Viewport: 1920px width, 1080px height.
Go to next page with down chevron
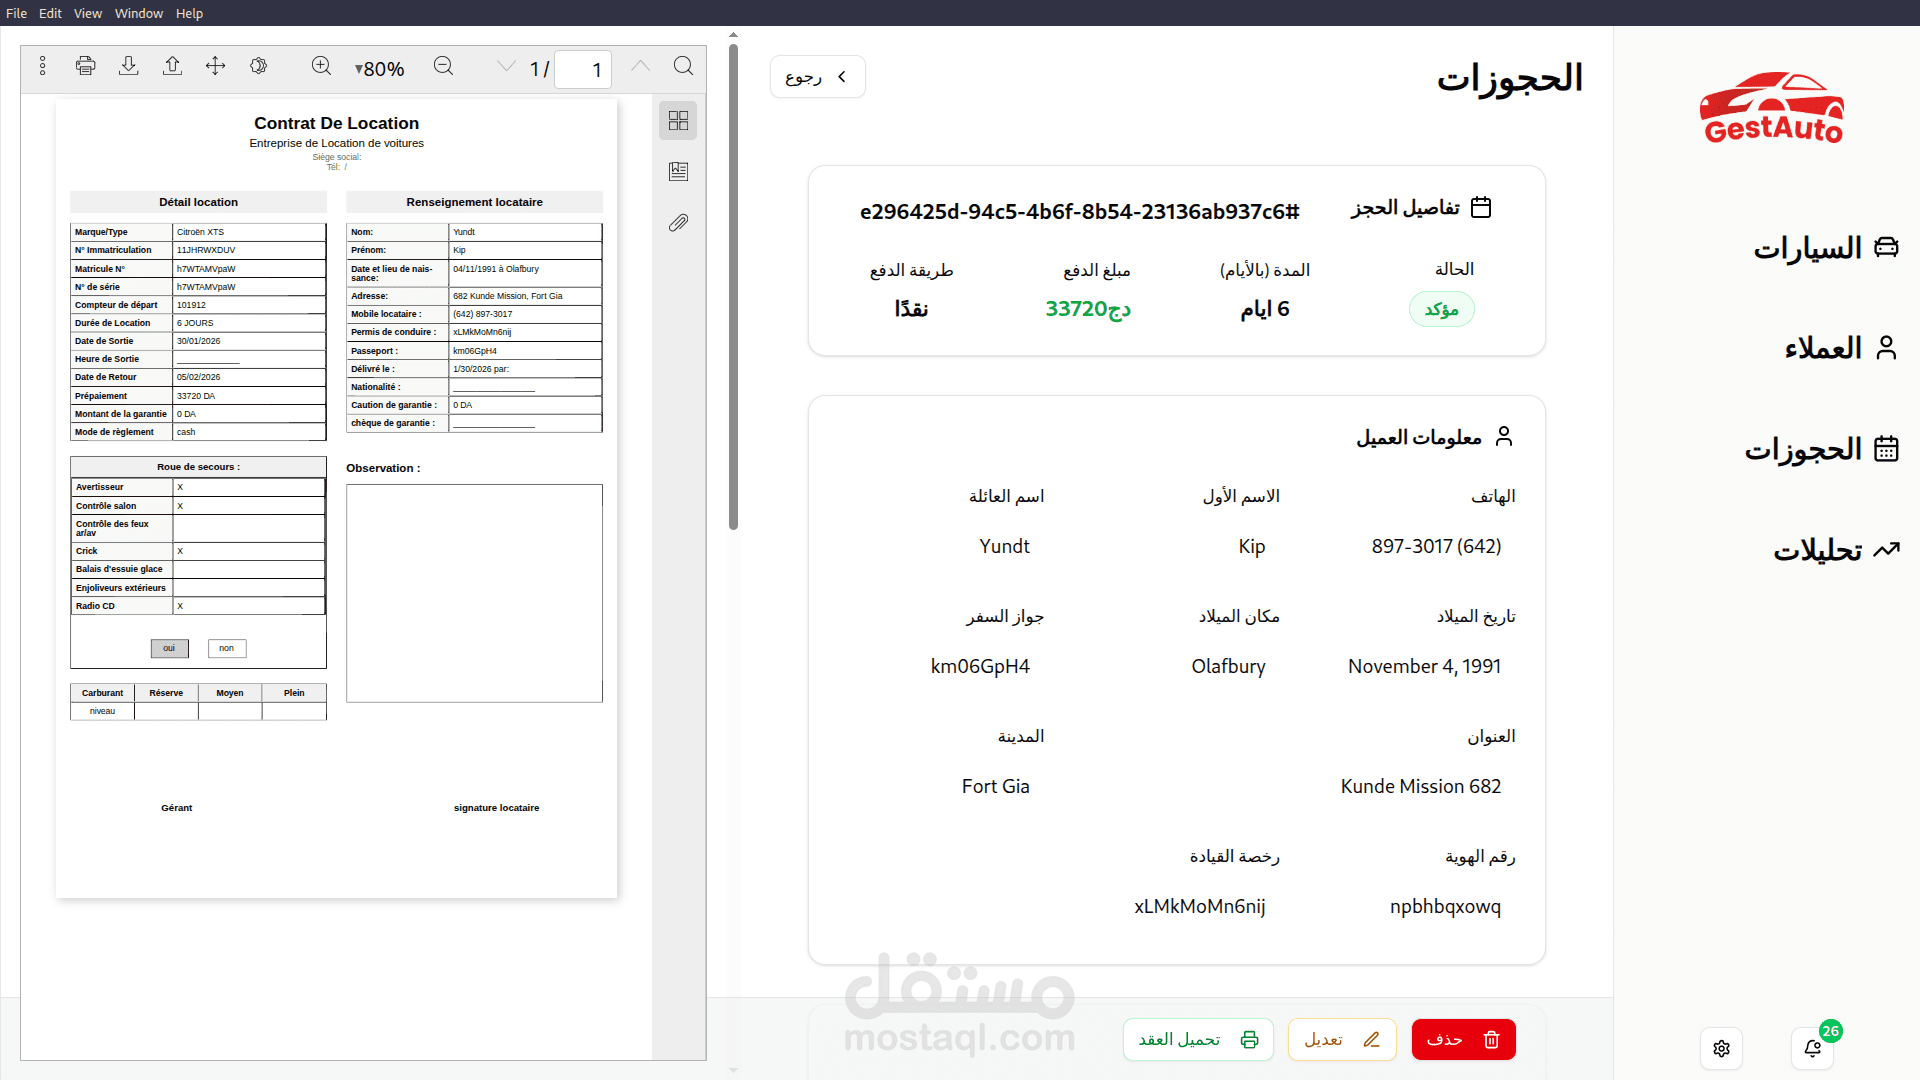coord(506,66)
